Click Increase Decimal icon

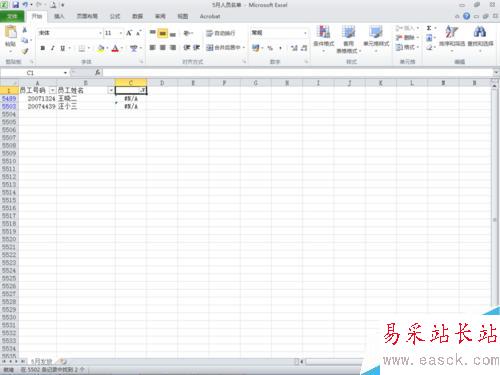pyautogui.click(x=294, y=48)
